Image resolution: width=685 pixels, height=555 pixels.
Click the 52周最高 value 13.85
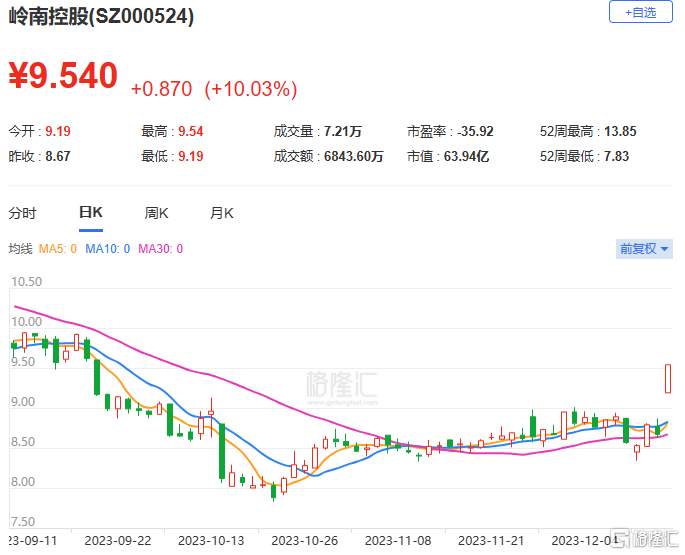[620, 131]
